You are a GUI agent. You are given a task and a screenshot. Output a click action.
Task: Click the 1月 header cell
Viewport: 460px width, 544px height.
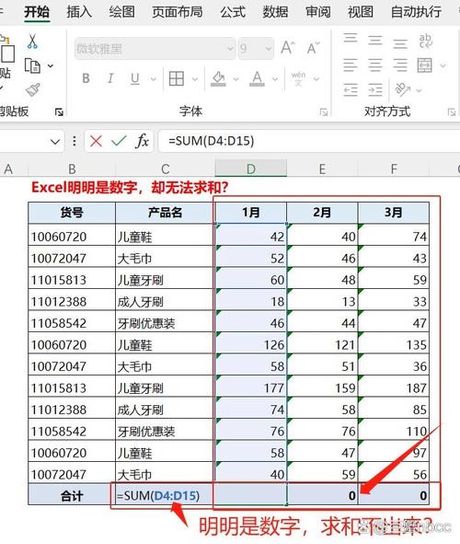[251, 212]
